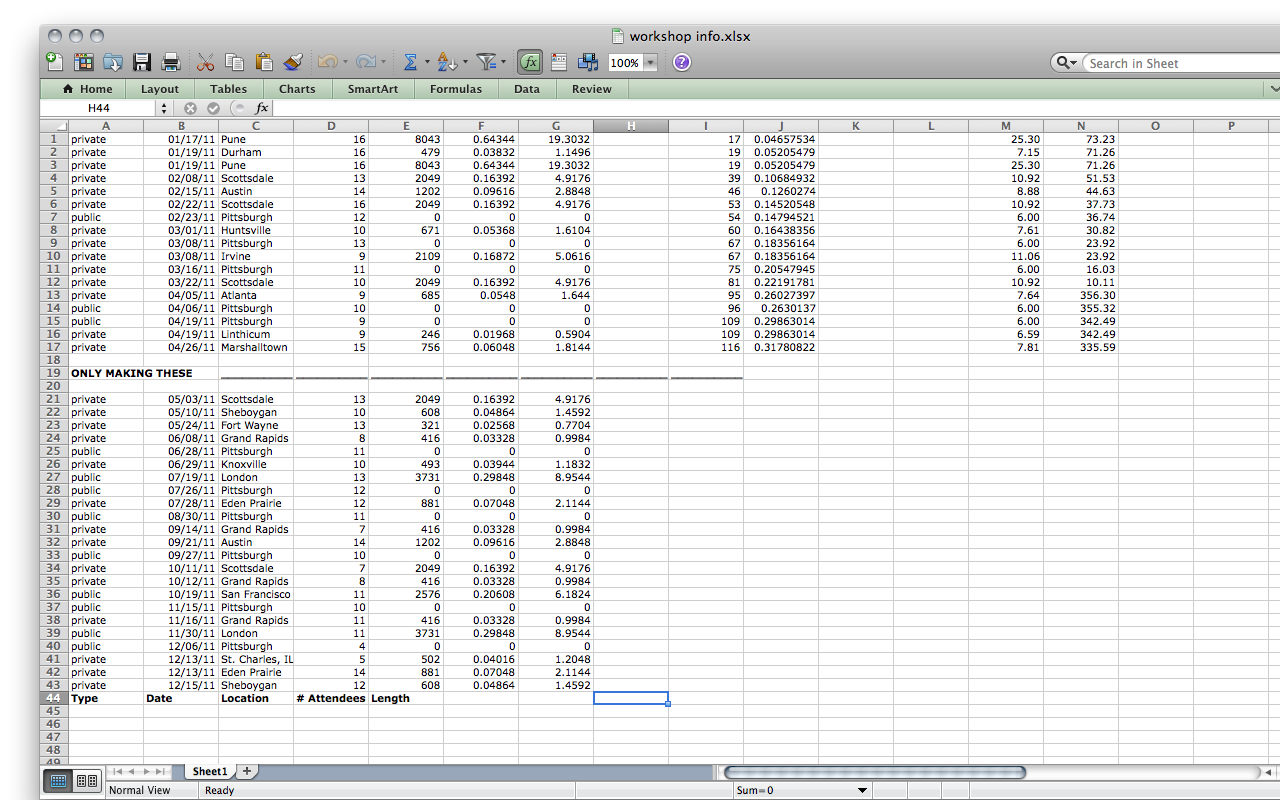The height and width of the screenshot is (800, 1280).
Task: Switch to Page Layout view button
Action: click(x=86, y=781)
